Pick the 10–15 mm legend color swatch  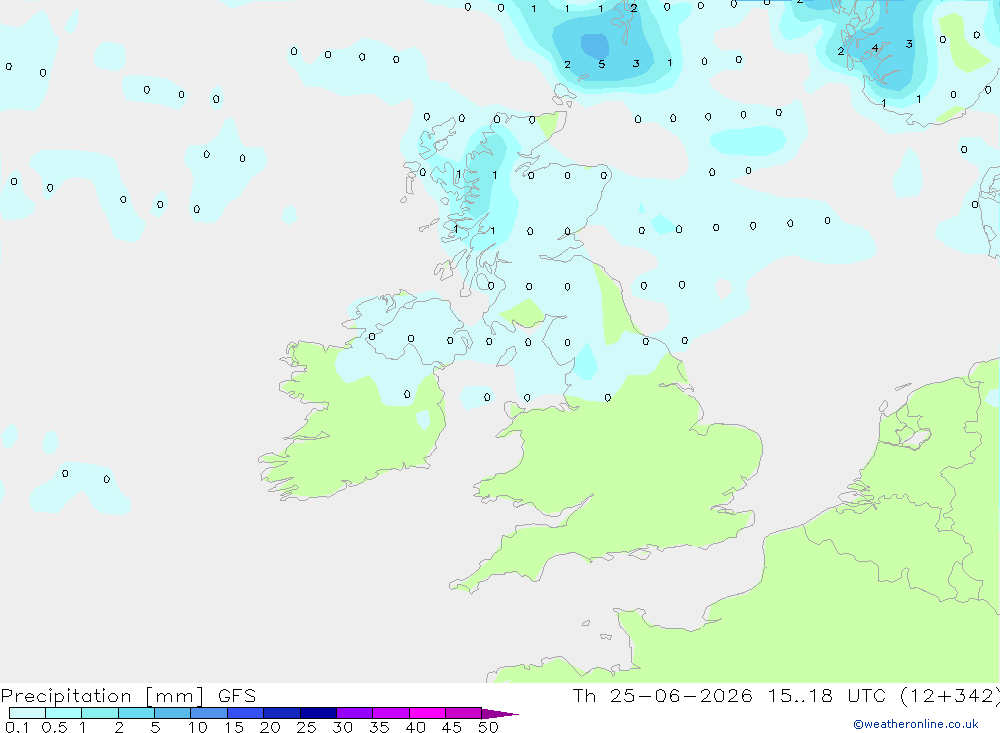pos(209,713)
